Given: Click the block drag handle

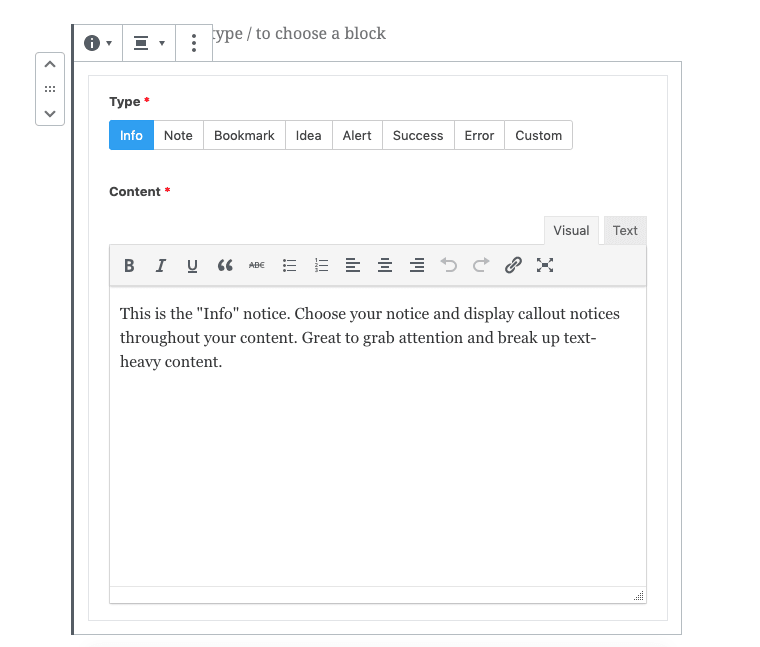Looking at the screenshot, I should click(50, 89).
